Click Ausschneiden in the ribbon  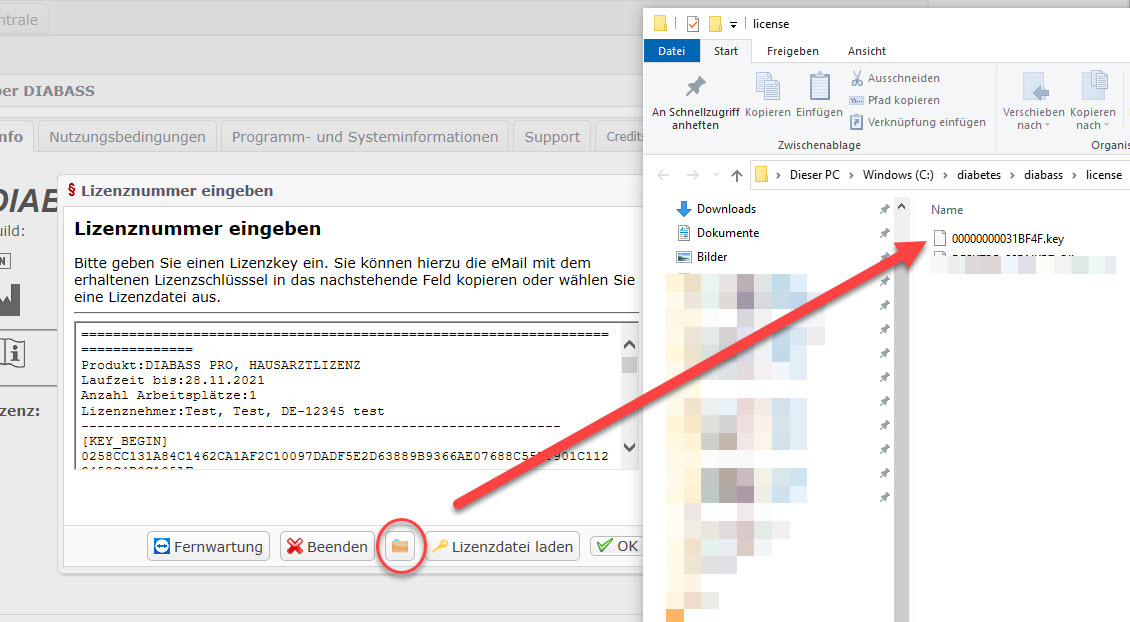click(x=894, y=78)
